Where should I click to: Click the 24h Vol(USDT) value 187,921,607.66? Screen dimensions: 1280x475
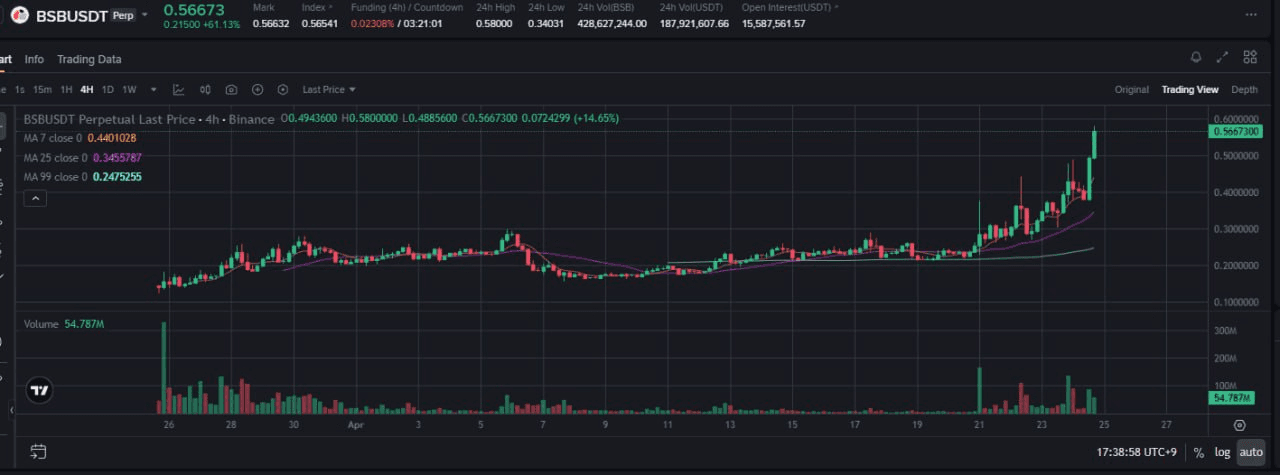pyautogui.click(x=695, y=23)
